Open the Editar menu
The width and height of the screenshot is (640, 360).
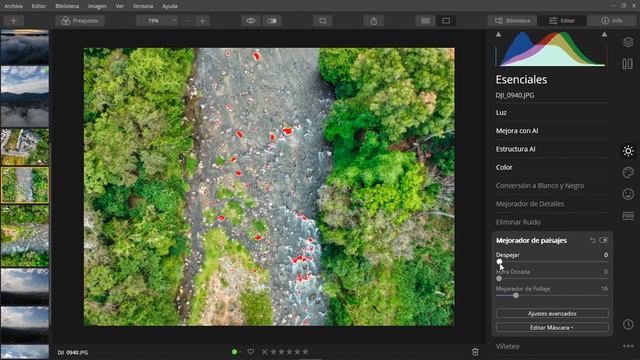tap(39, 6)
